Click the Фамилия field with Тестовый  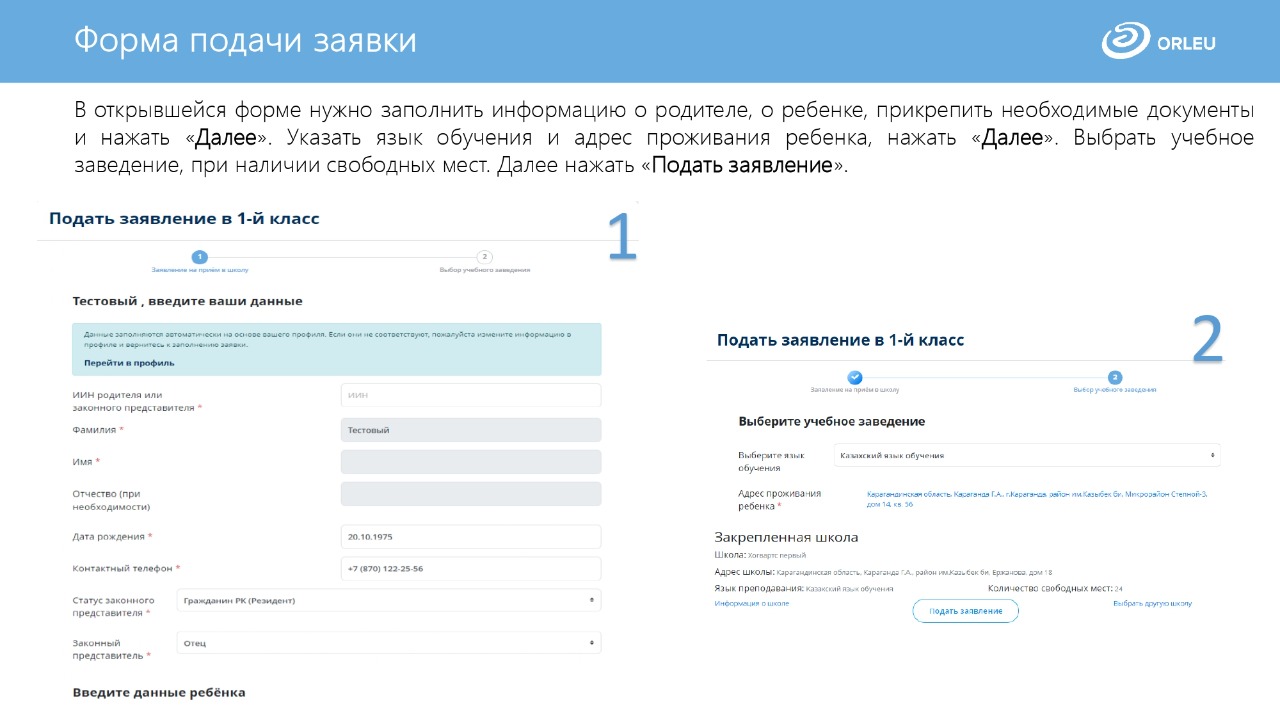click(470, 430)
